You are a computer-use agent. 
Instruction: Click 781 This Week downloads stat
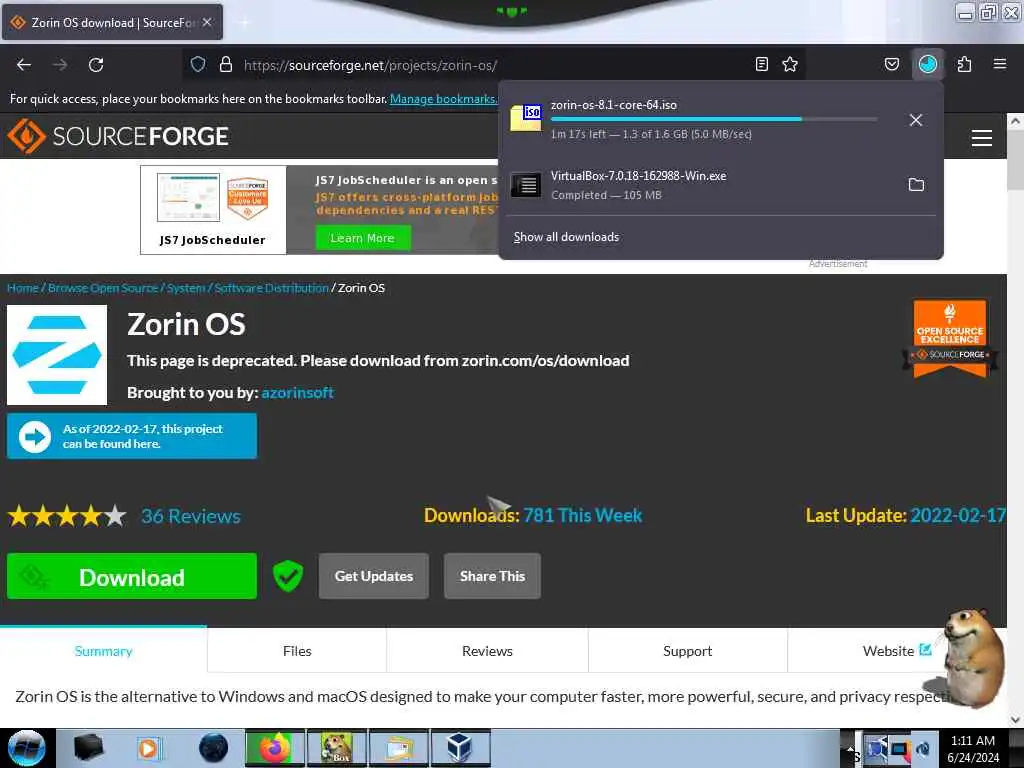tap(583, 515)
